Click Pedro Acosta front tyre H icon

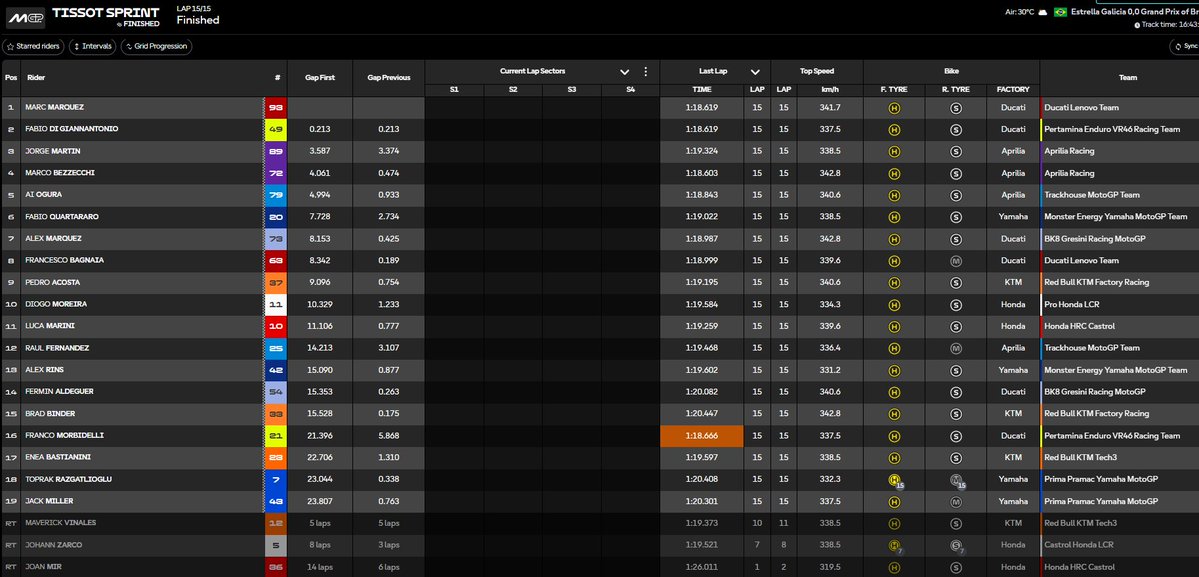(894, 283)
